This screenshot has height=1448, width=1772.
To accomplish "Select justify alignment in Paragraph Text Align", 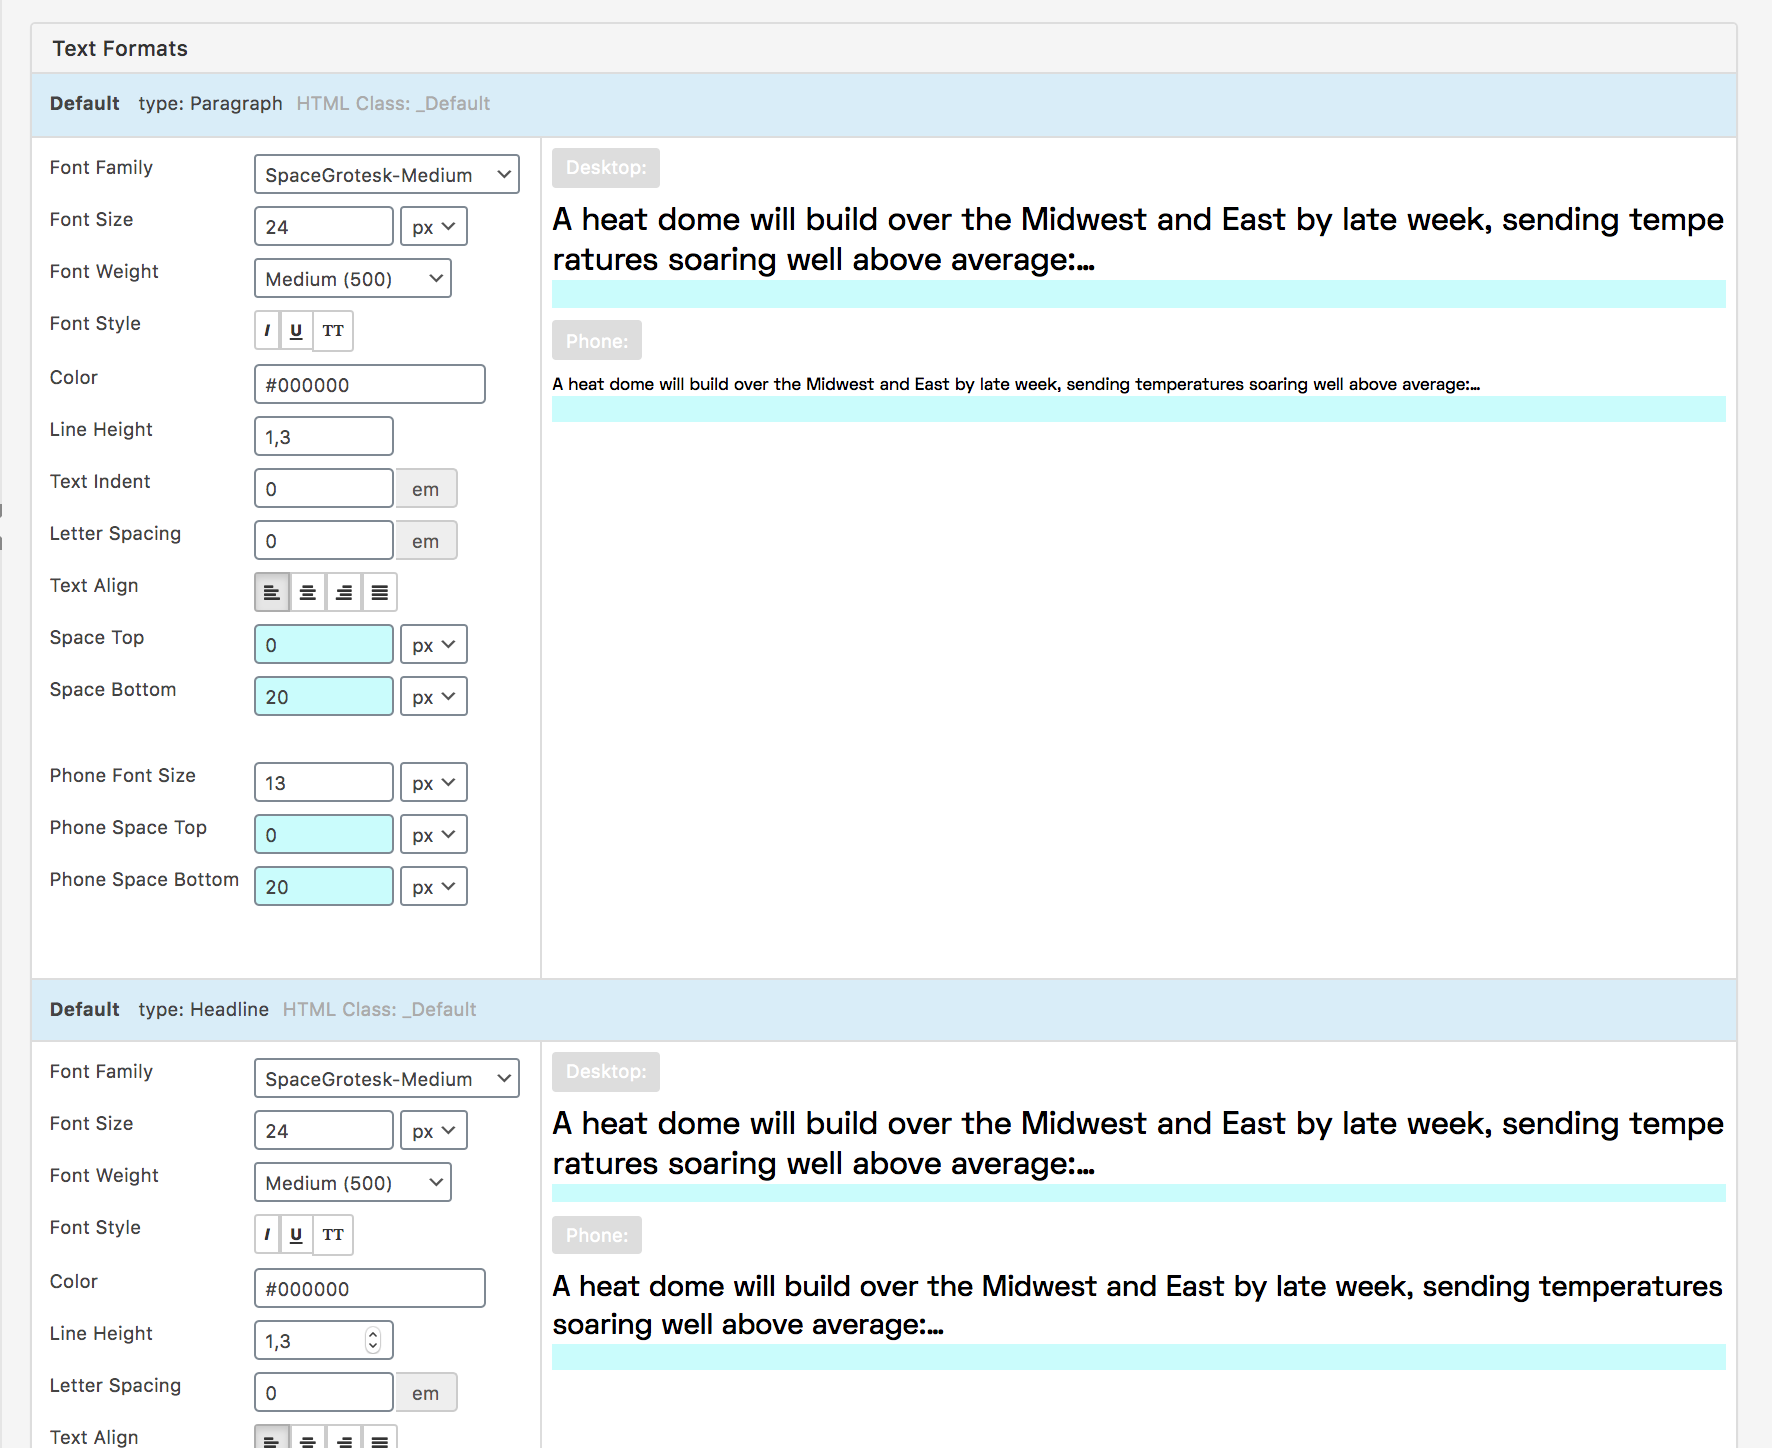I will pos(380,592).
